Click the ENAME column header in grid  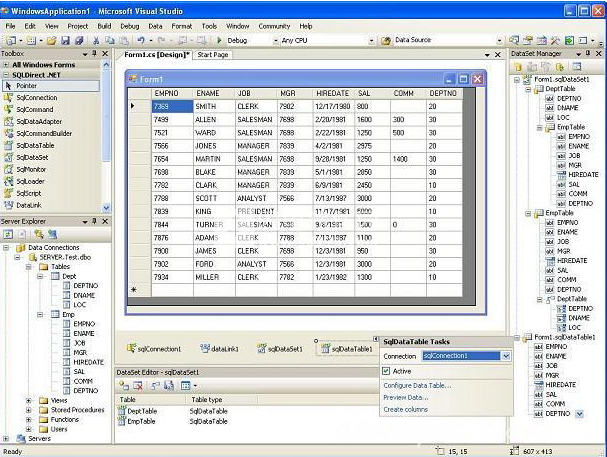click(x=214, y=93)
